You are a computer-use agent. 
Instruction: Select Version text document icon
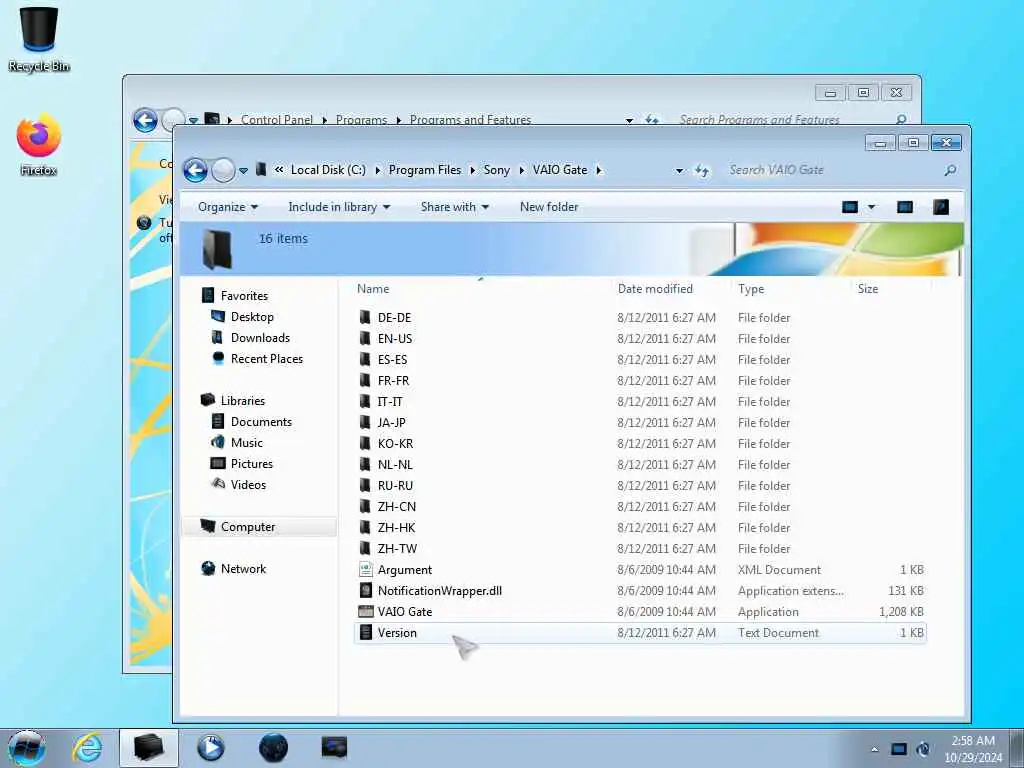pyautogui.click(x=366, y=633)
